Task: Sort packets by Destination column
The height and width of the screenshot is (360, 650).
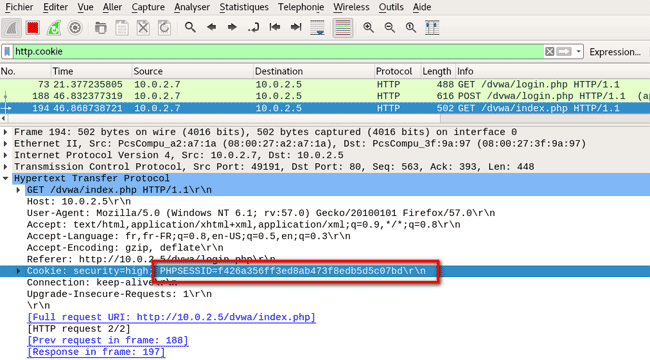Action: (314, 71)
